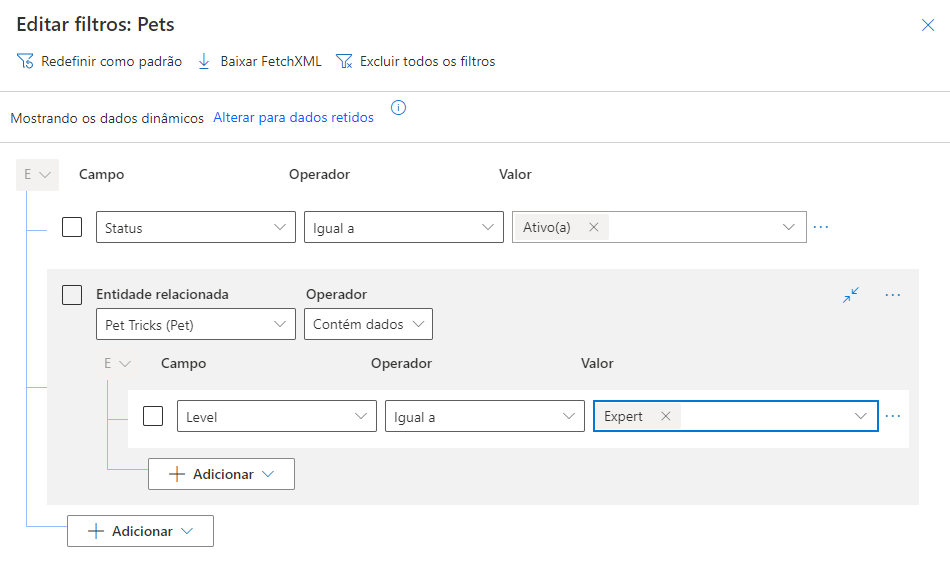Expand the Contém dados operator dropdown
The height and width of the screenshot is (576, 950).
click(x=368, y=325)
